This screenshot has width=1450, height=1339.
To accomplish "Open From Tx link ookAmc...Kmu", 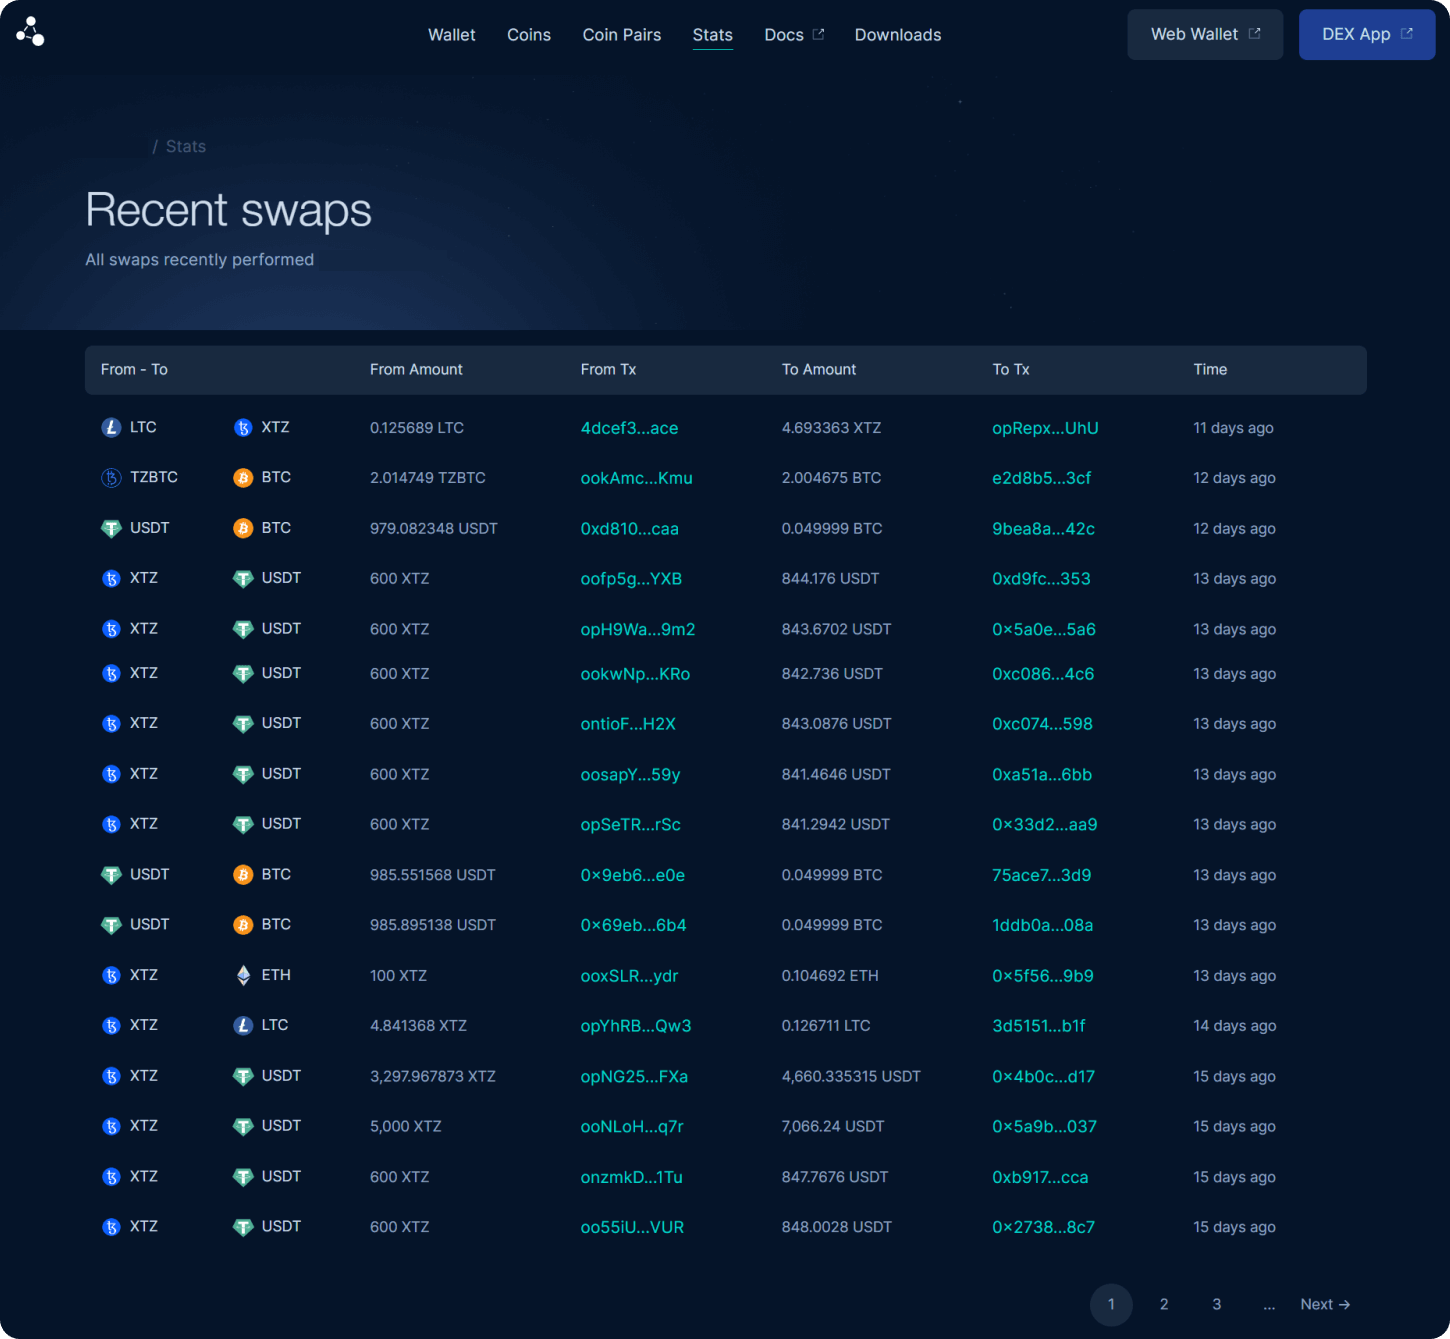I will coord(636,478).
